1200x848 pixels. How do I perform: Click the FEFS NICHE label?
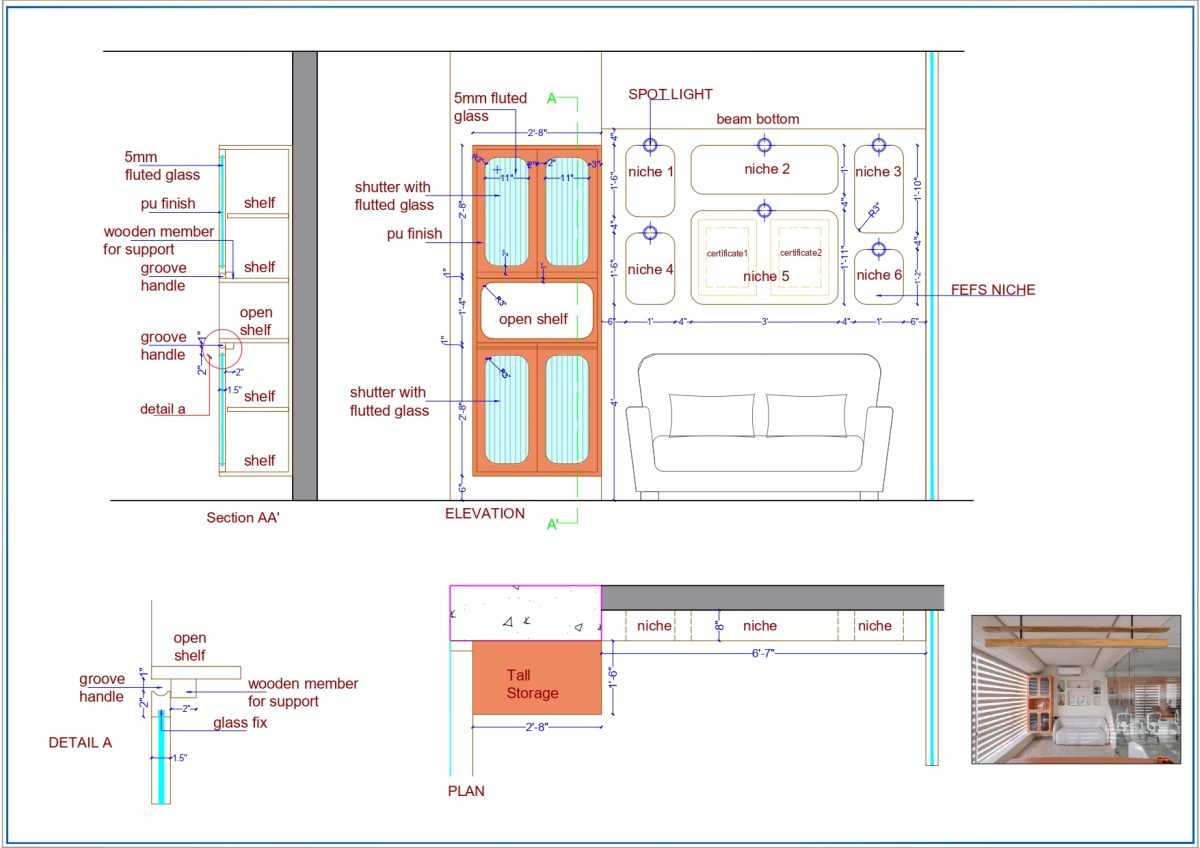[x=993, y=290]
